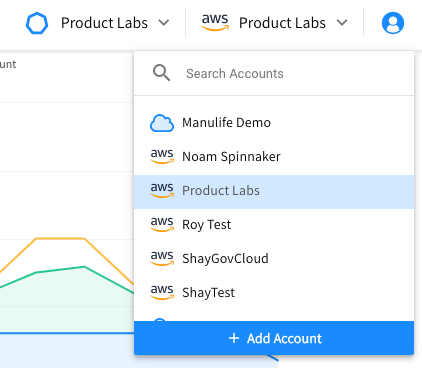422x368 pixels.
Task: Click the plus icon in Add Account
Action: click(234, 338)
